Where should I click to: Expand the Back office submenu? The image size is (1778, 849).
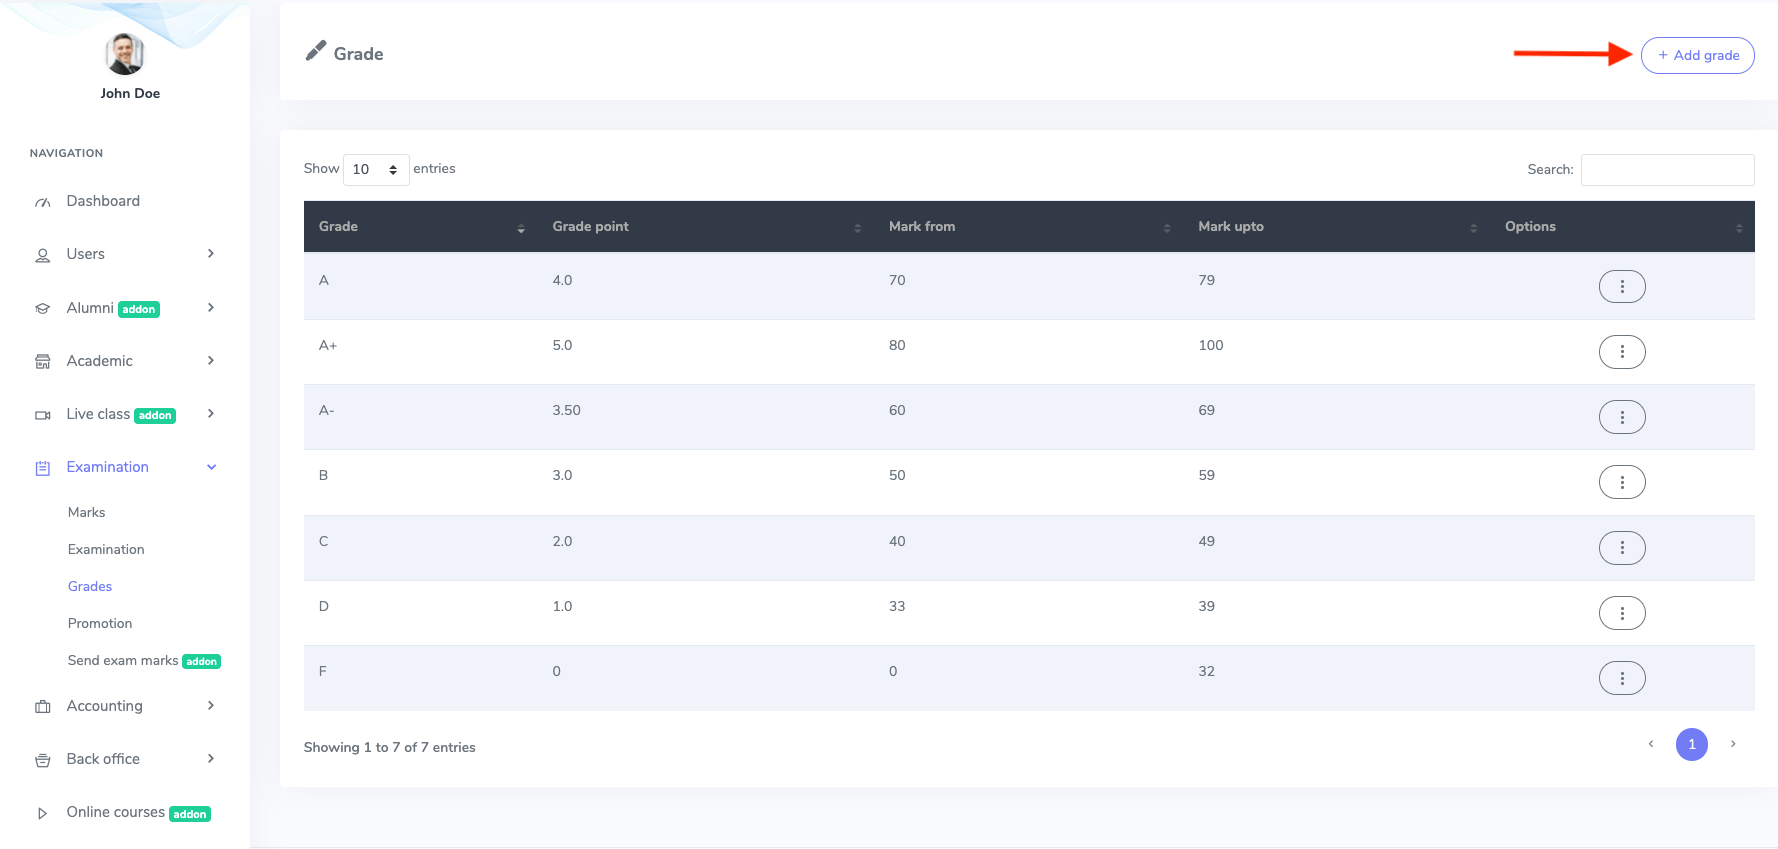tap(210, 759)
